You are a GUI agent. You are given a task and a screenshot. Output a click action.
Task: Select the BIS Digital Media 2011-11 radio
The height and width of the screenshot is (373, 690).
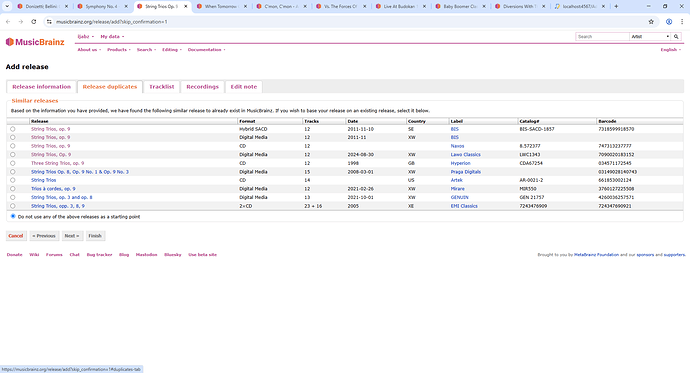coord(13,137)
